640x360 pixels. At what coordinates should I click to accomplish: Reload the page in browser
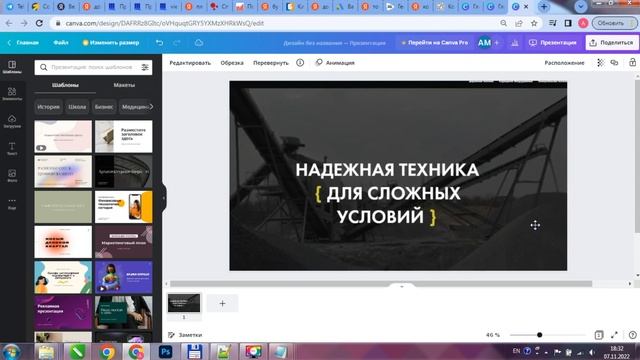(39, 23)
